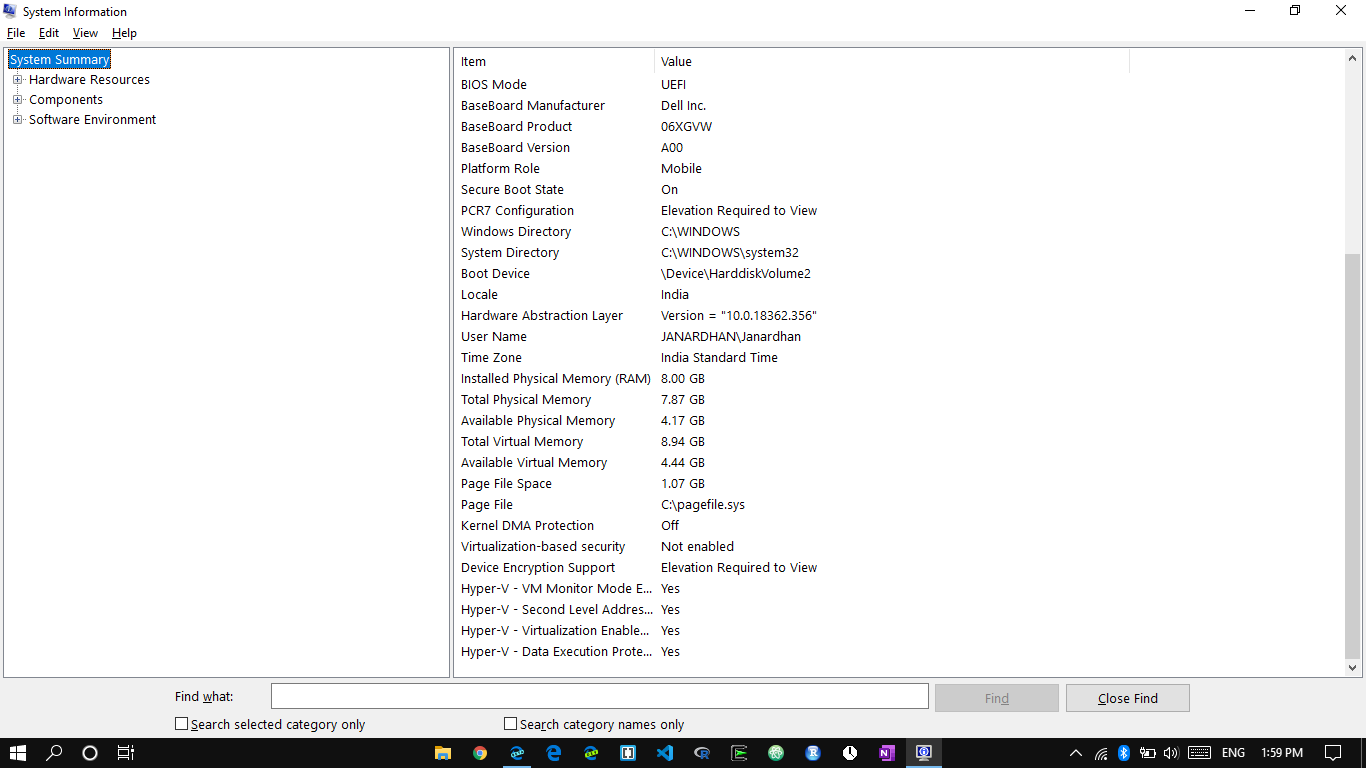Click the Close Find button

coord(1128,698)
